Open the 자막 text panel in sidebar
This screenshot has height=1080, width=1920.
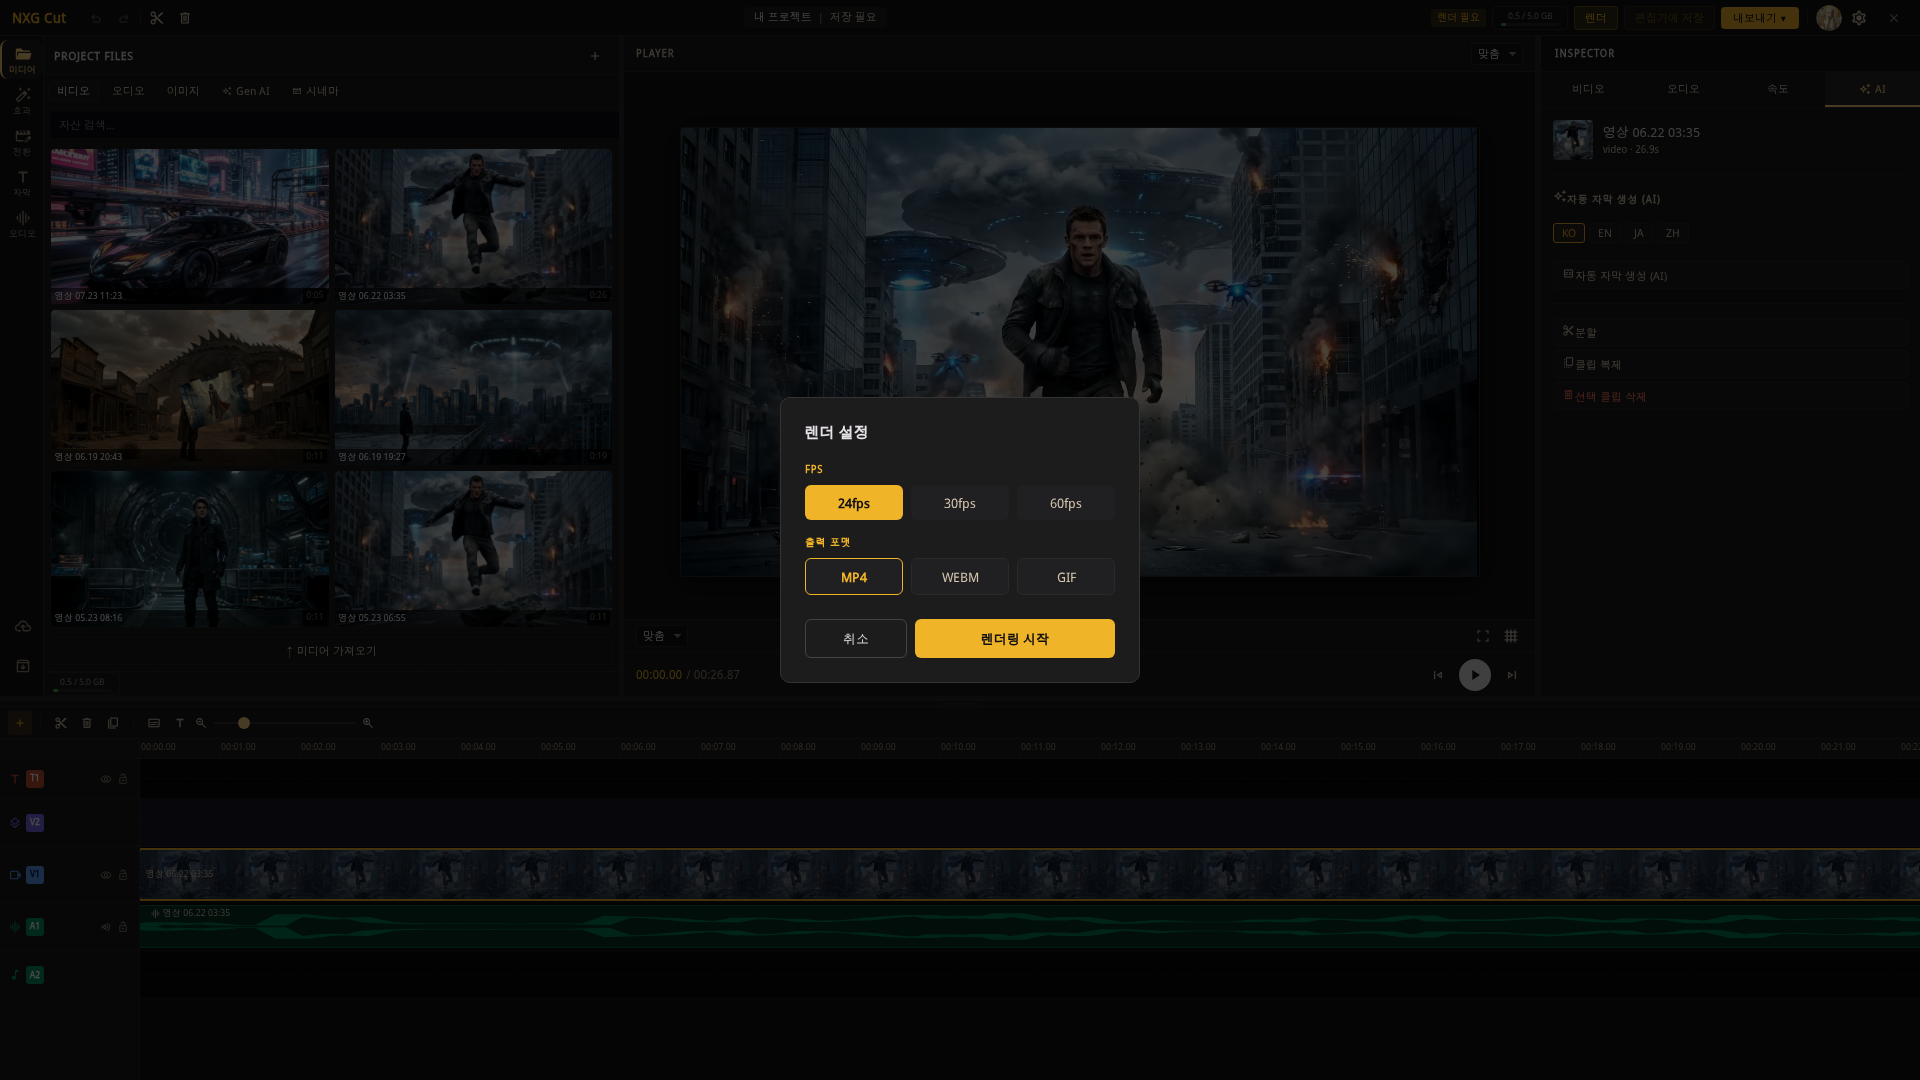[22, 182]
